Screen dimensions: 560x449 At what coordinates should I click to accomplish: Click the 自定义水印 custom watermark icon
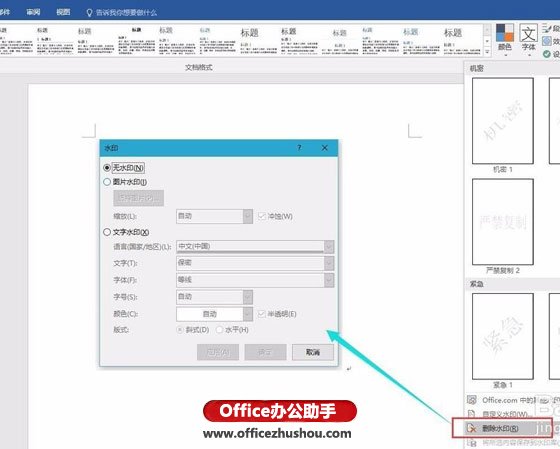[471, 414]
